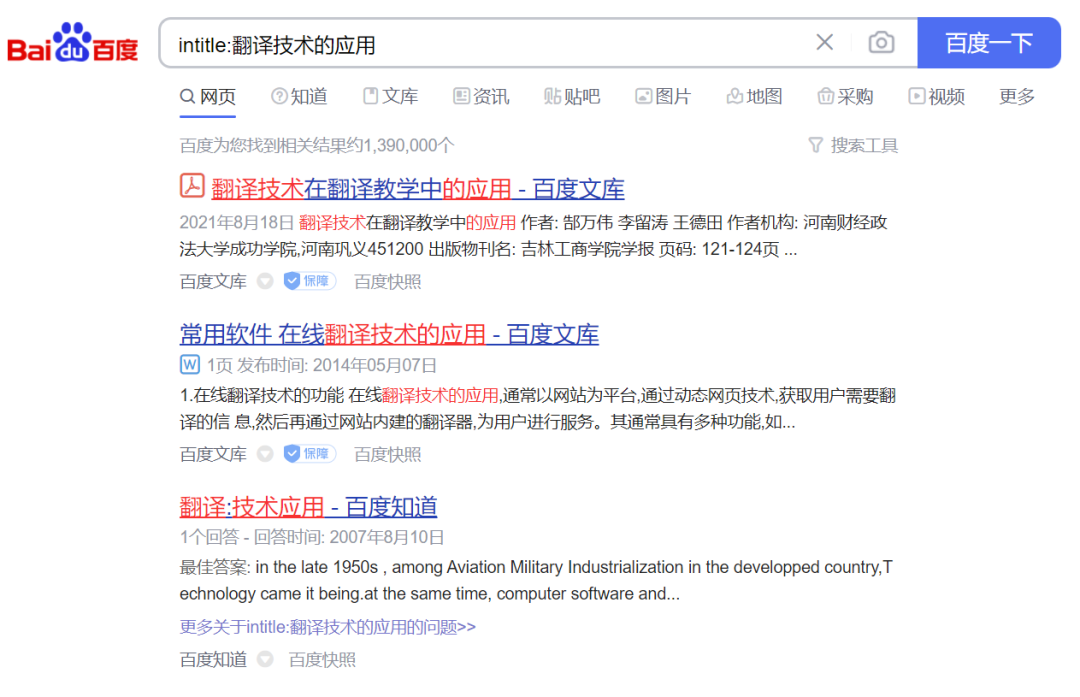Open 百度快照 of first result

tap(388, 282)
